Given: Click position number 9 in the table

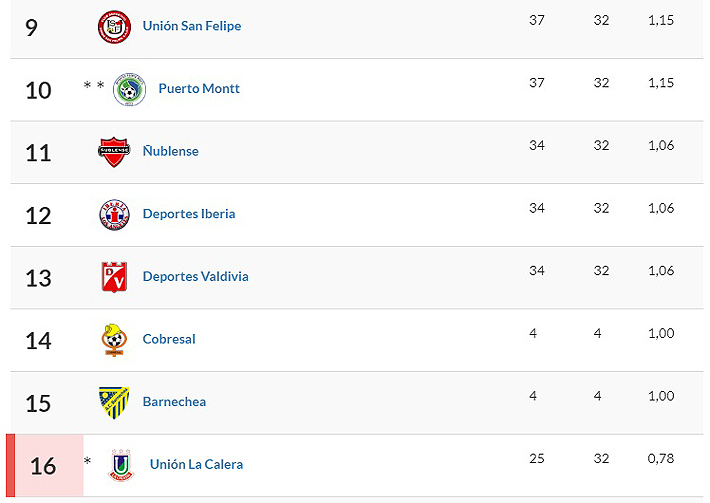Looking at the screenshot, I should pos(31,27).
